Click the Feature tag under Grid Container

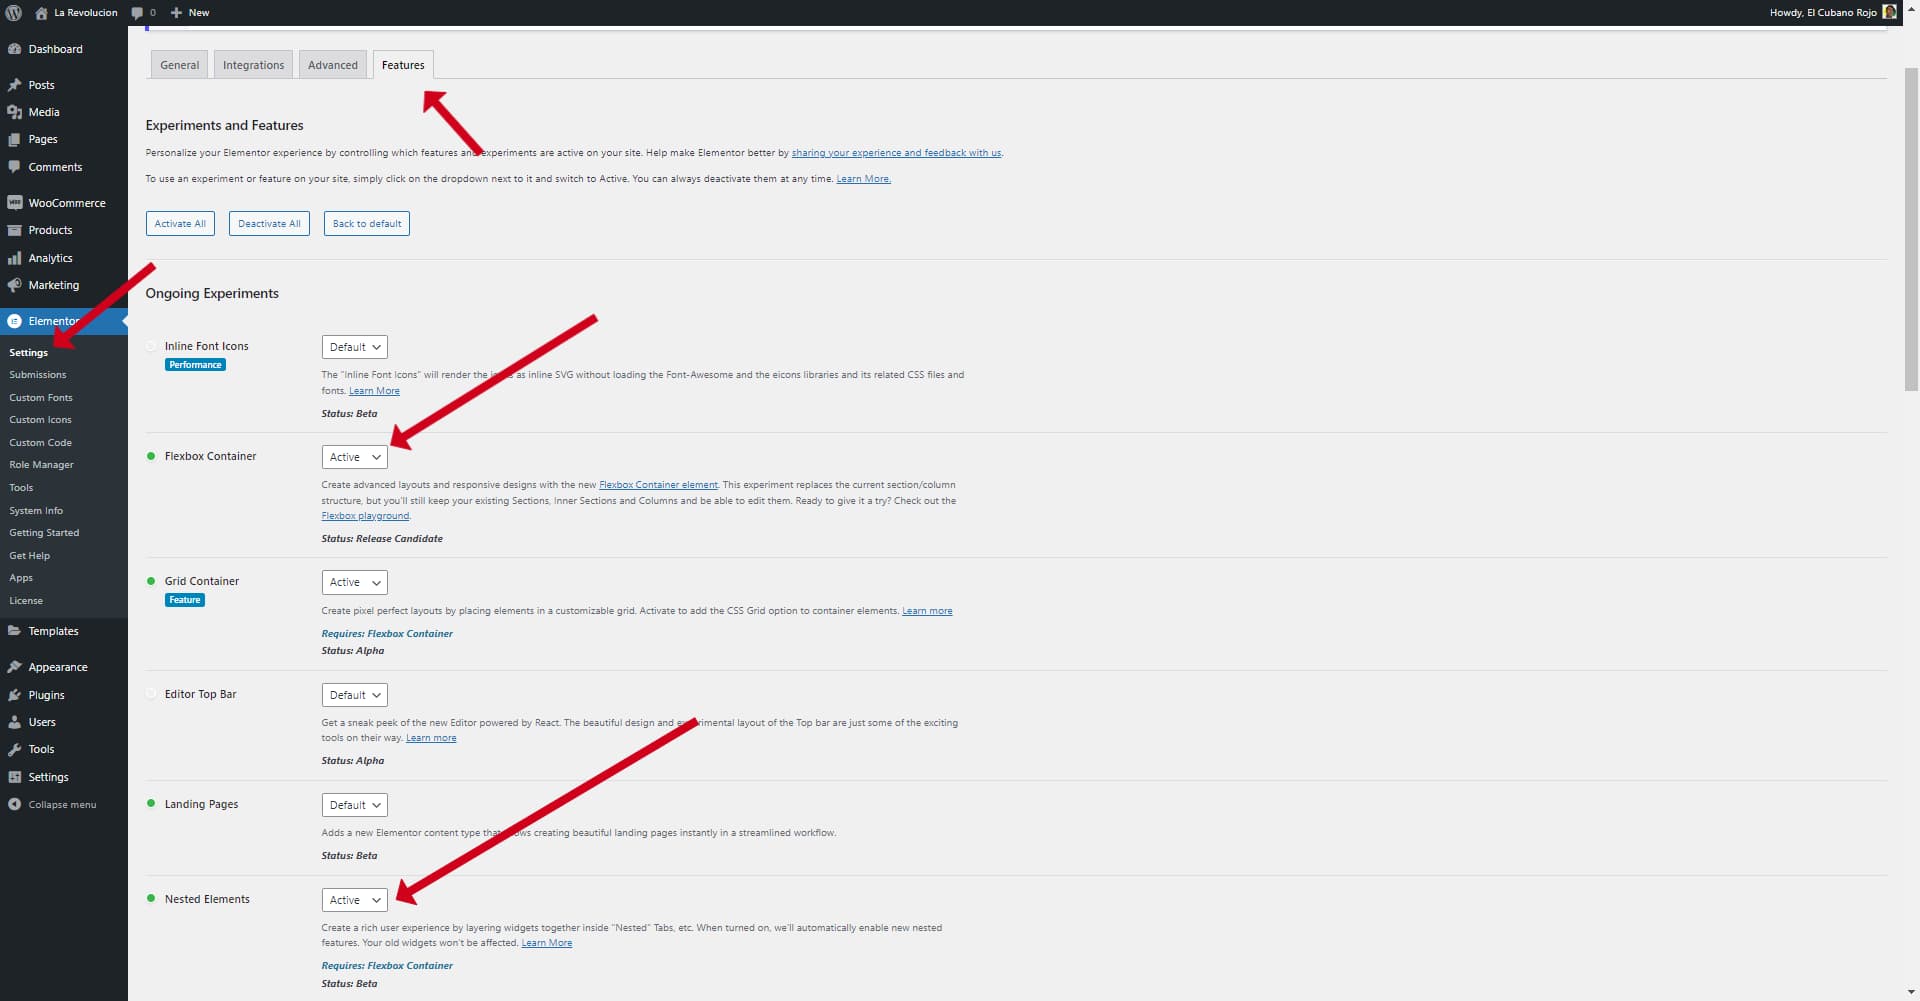[x=185, y=600]
